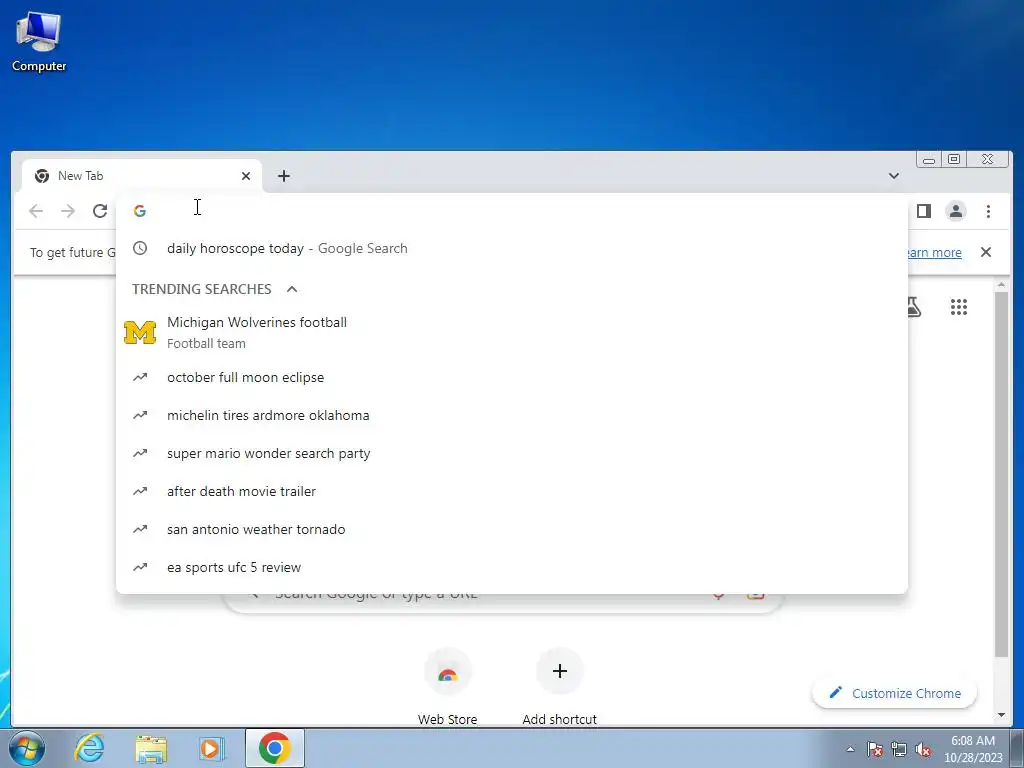This screenshot has height=768, width=1024.
Task: Click trending arrow beside ea sports ufc
Action: (x=140, y=567)
